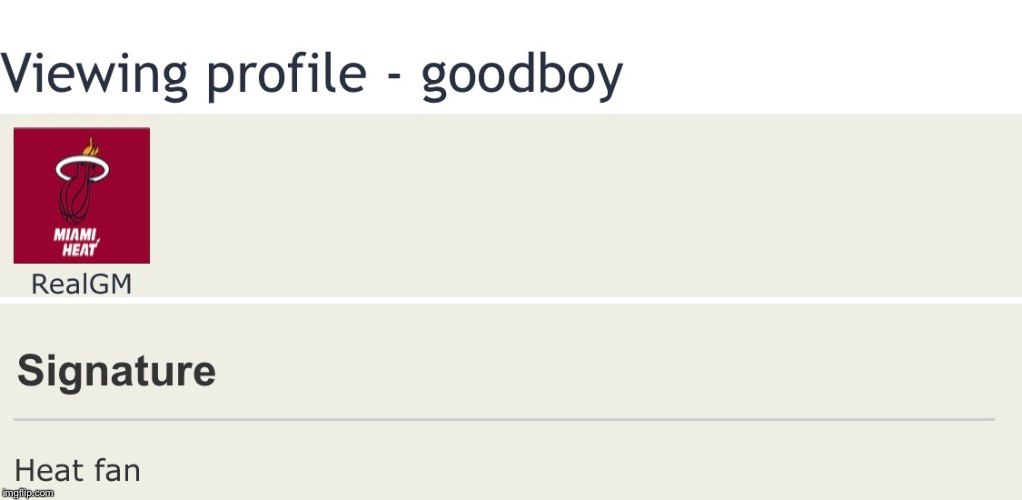1022x500 pixels.
Task: Click the empty avatar panel beside the logo
Action: tap(587, 205)
